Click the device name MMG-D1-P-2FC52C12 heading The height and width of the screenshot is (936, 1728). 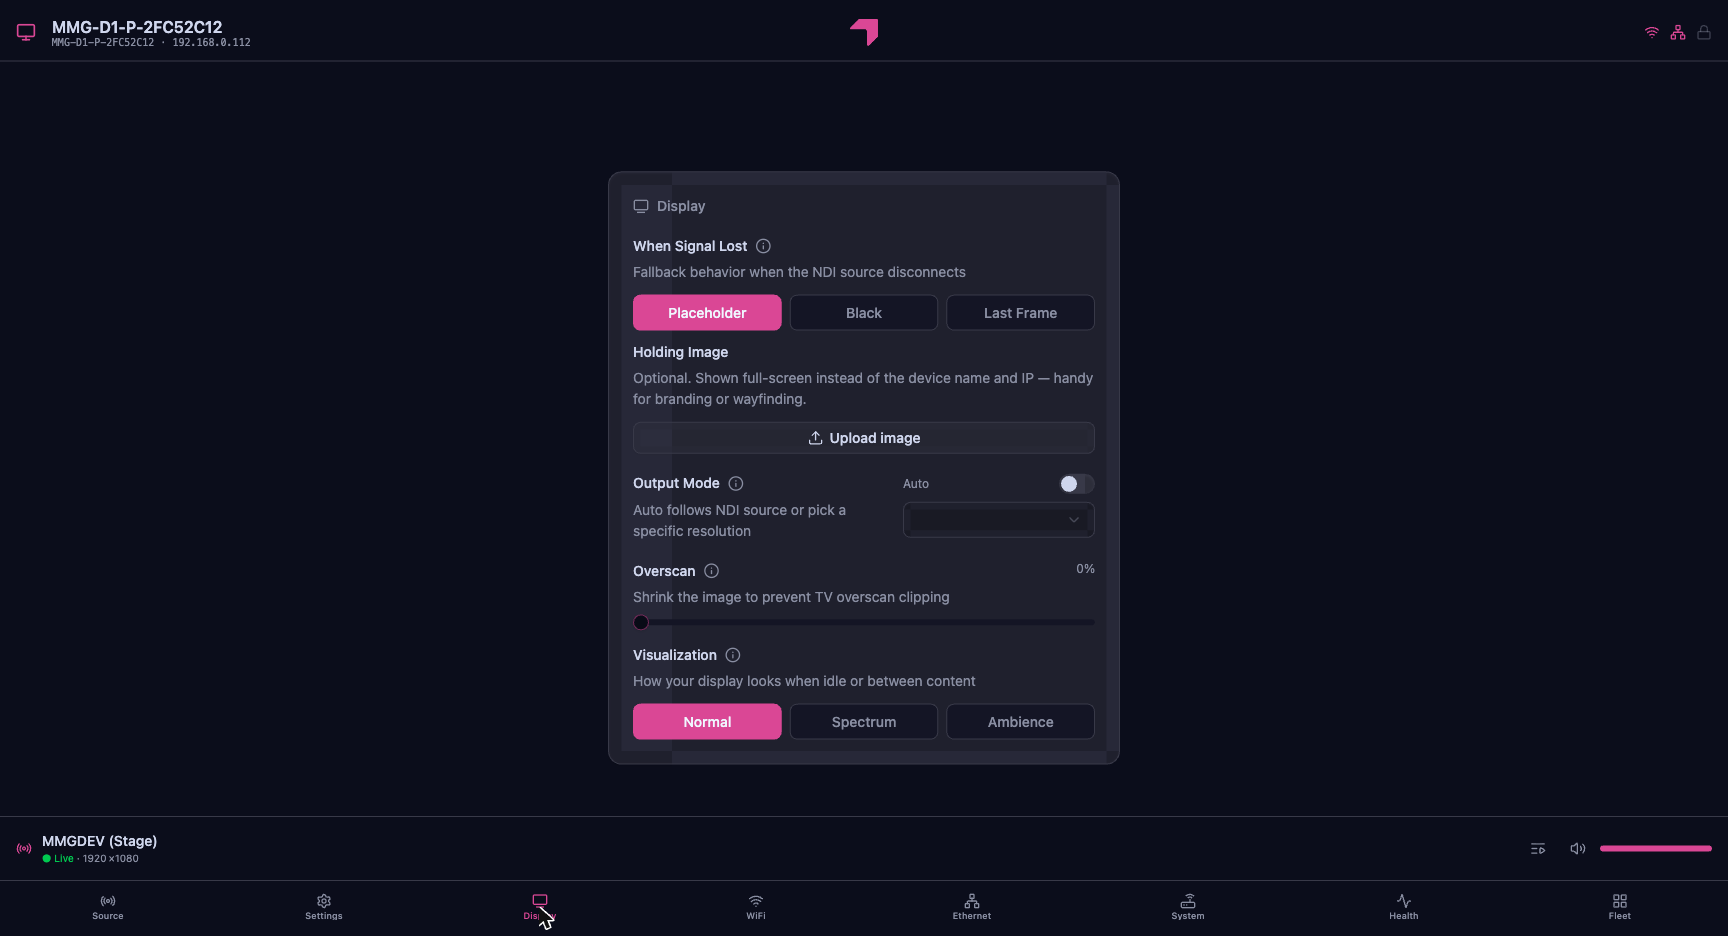click(137, 27)
